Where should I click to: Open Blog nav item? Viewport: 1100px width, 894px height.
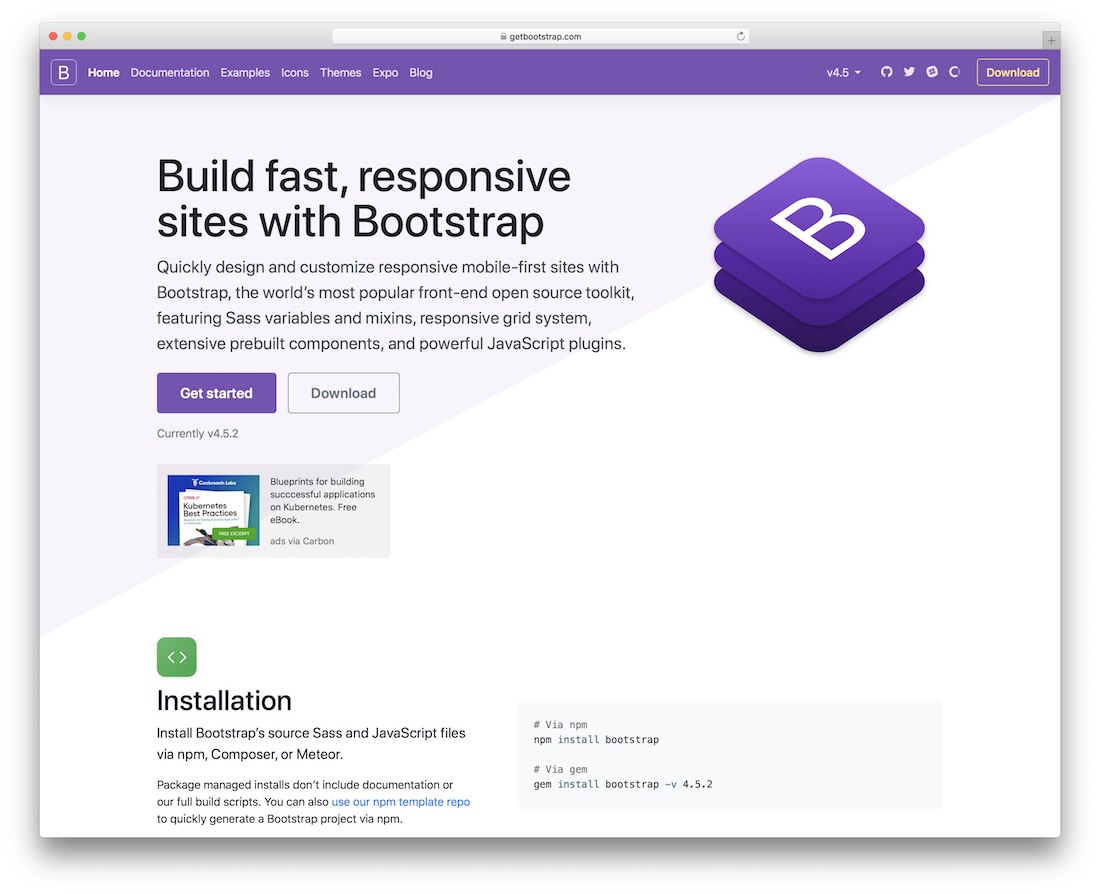(x=421, y=72)
